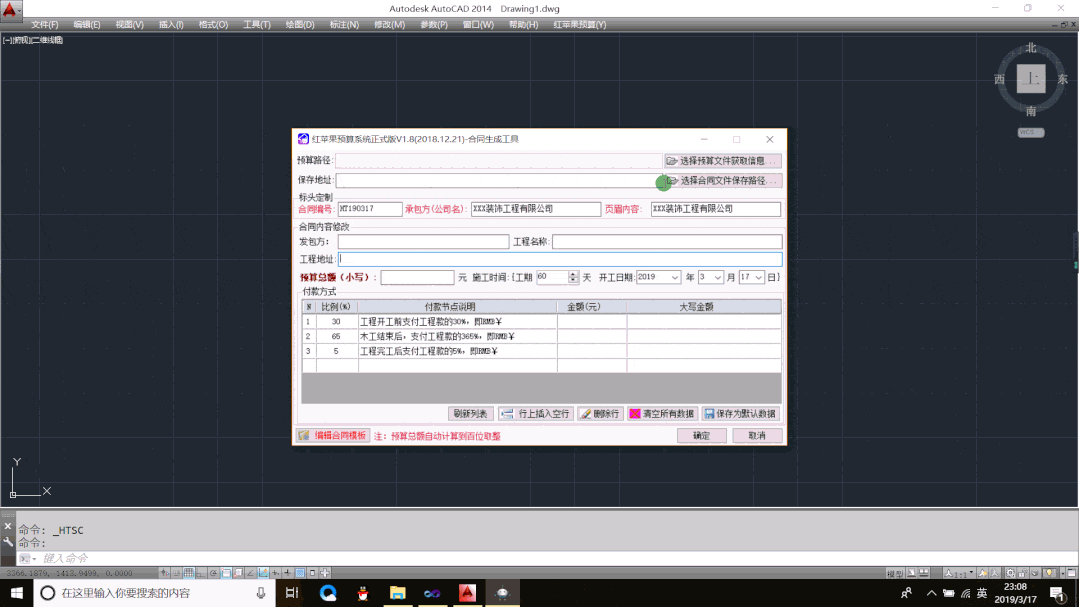Toggle grid display in status bar
Viewport: 1079px width, 607px height.
point(189,573)
